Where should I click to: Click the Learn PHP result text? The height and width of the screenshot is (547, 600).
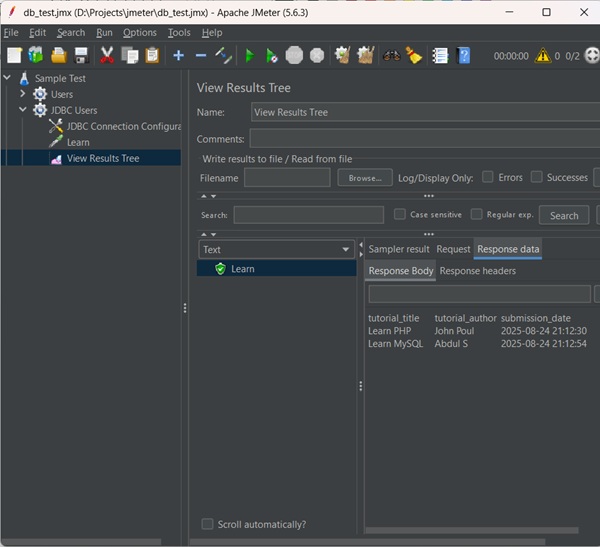[x=390, y=331]
